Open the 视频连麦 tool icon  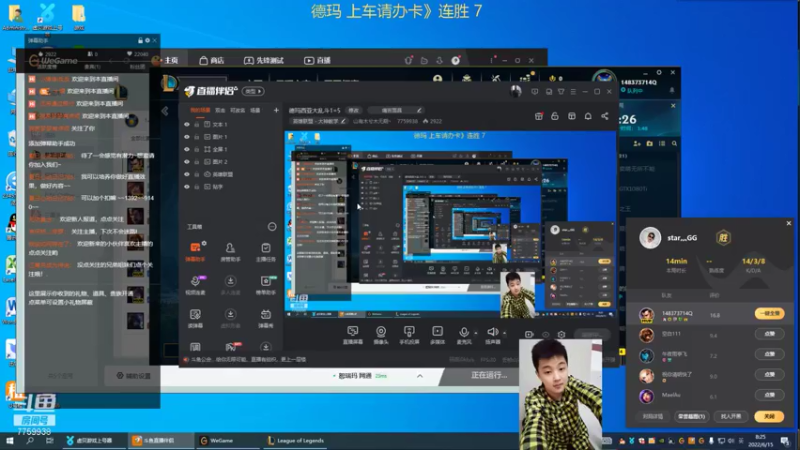(x=195, y=285)
